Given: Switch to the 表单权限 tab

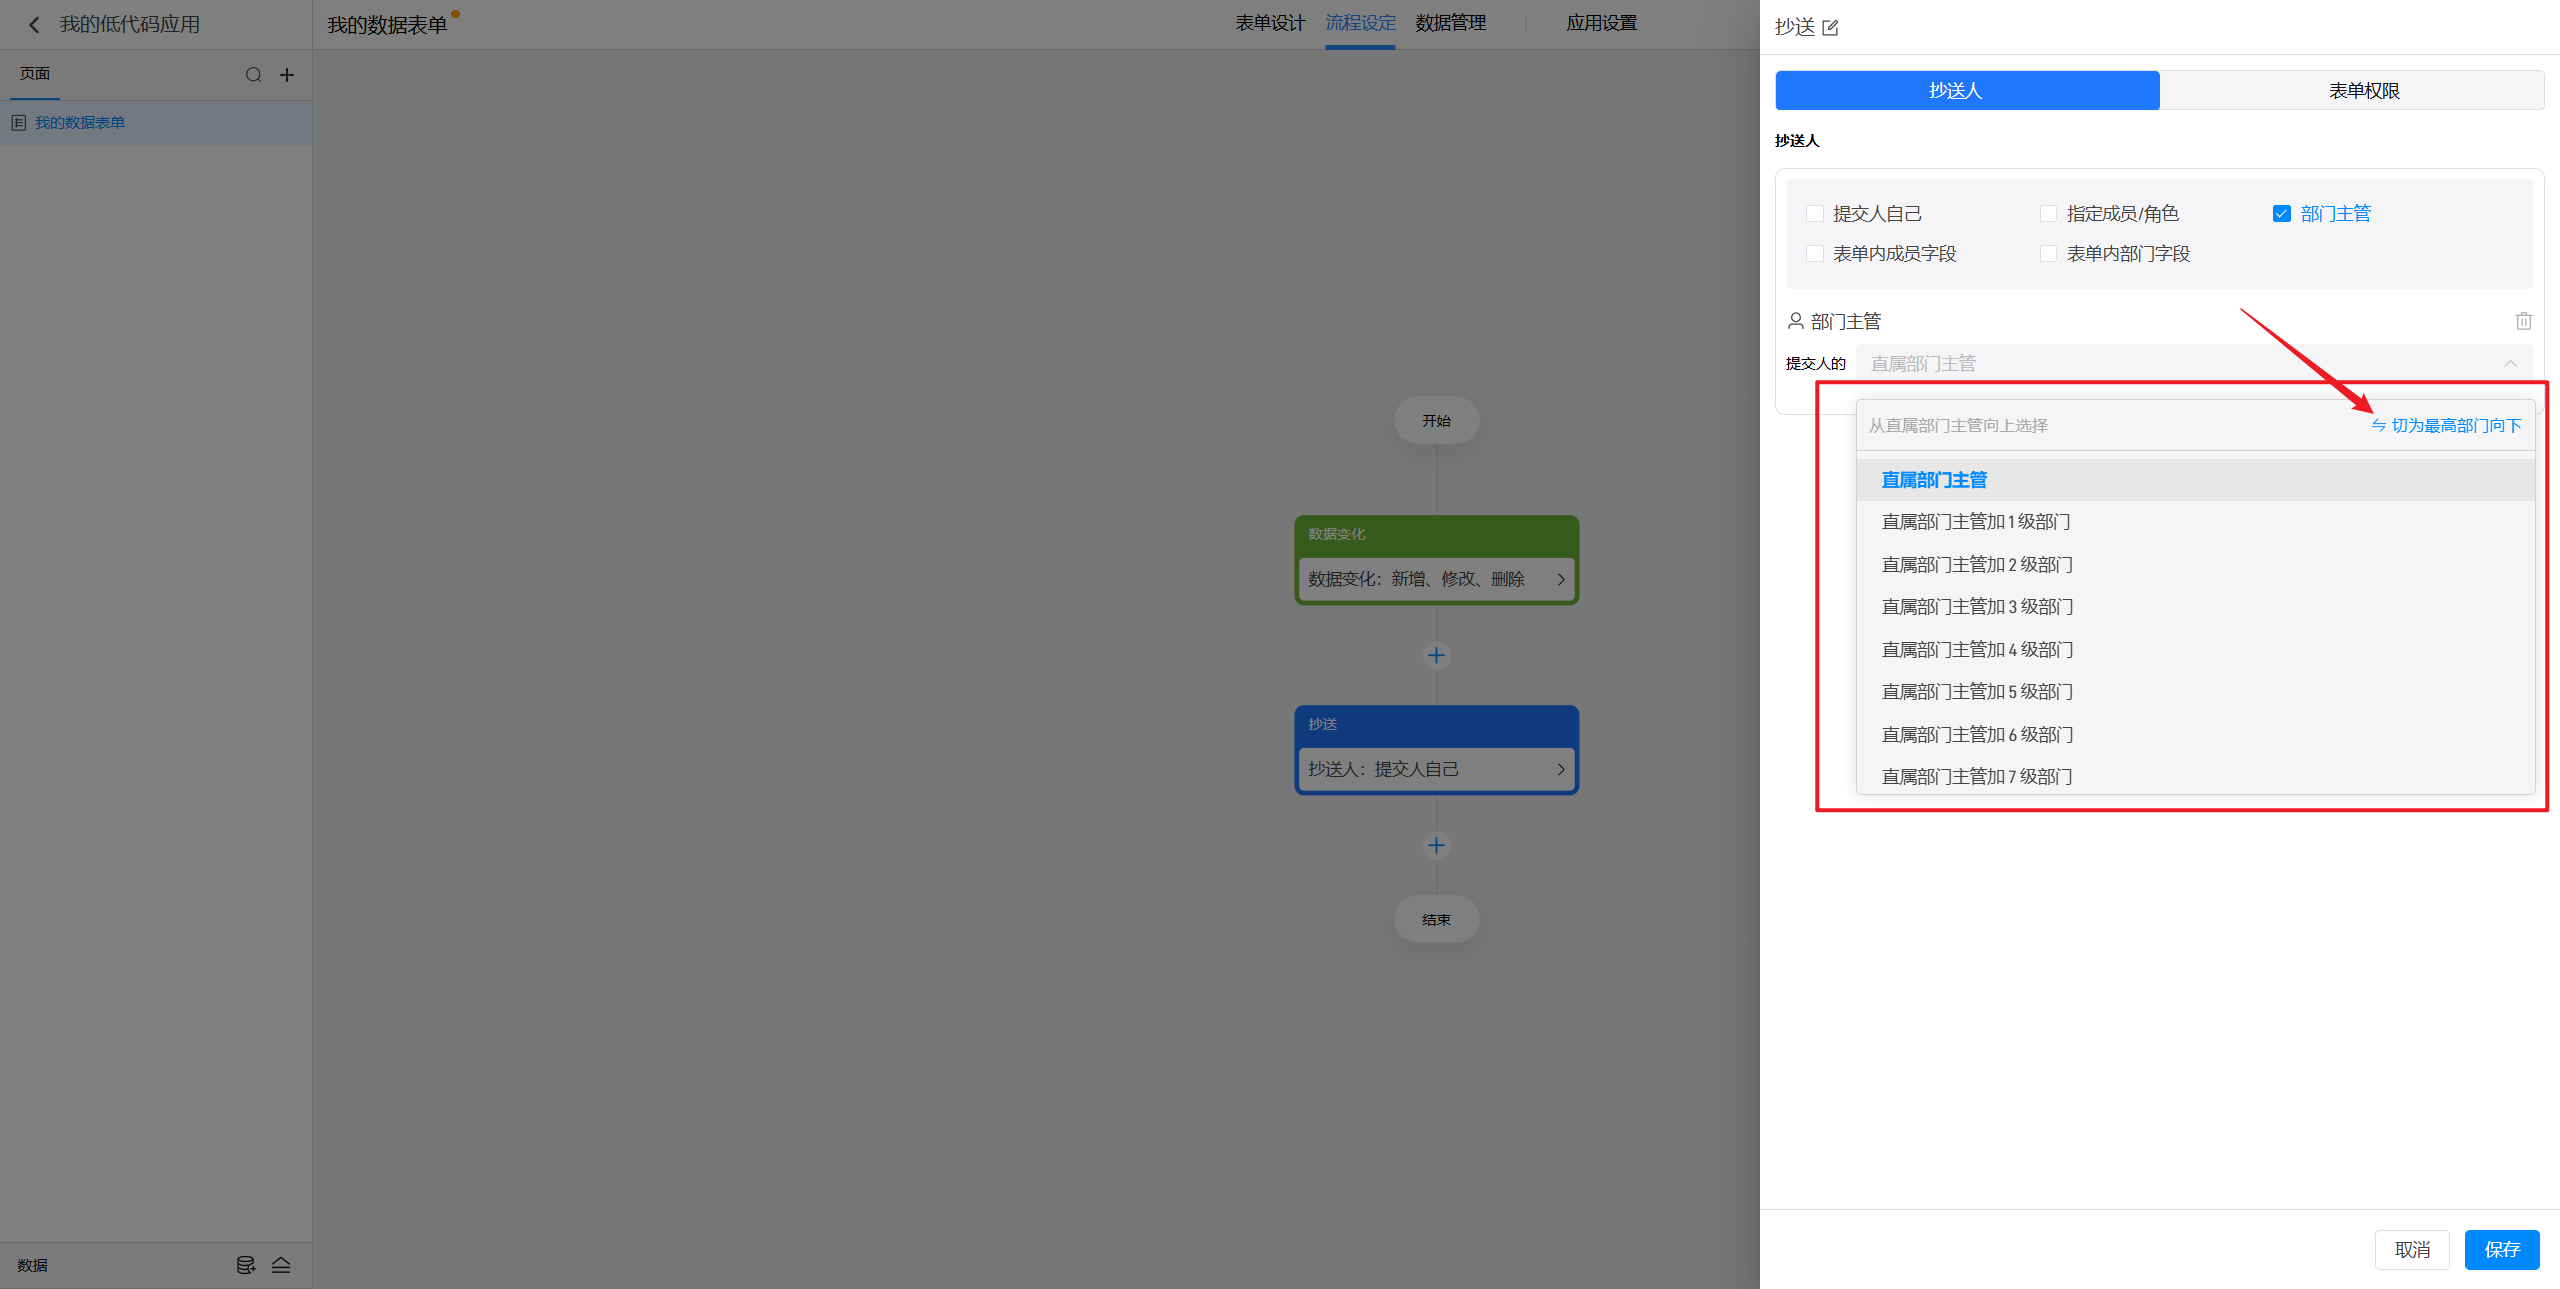Looking at the screenshot, I should click(2363, 91).
